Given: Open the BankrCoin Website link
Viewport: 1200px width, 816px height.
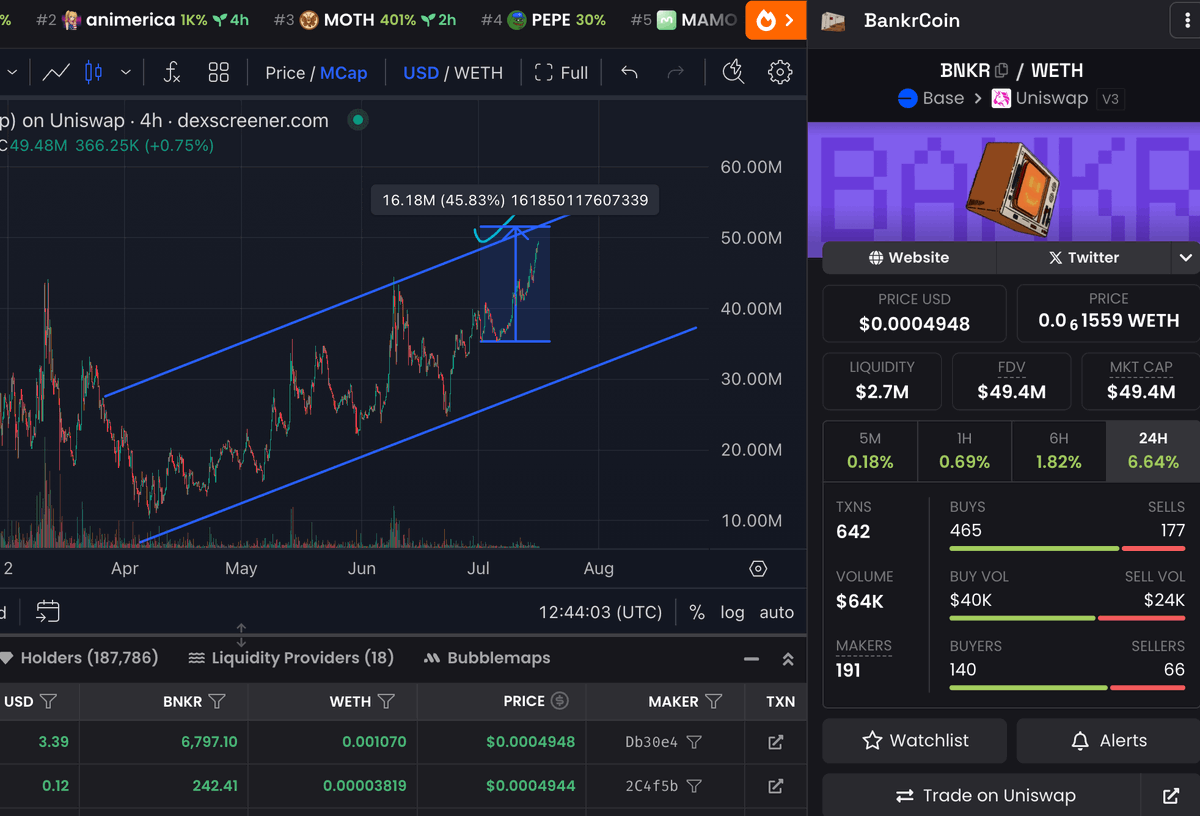Looking at the screenshot, I should pos(909,257).
